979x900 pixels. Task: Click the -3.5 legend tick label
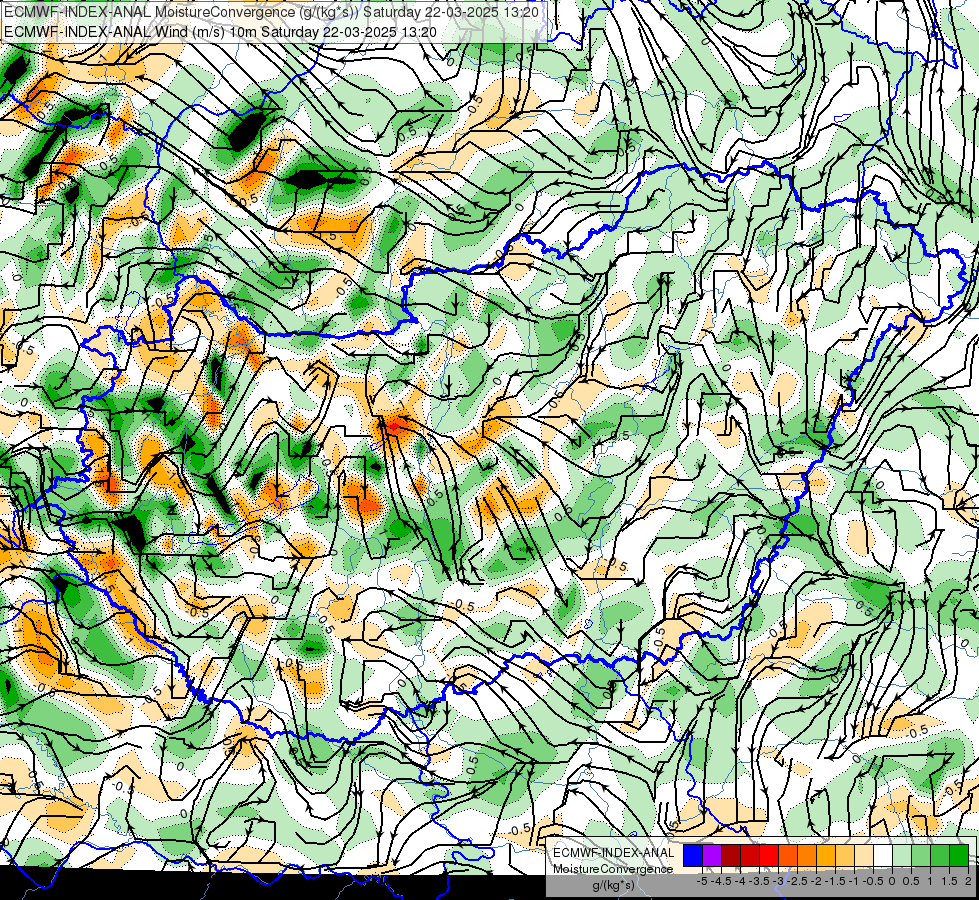759,881
